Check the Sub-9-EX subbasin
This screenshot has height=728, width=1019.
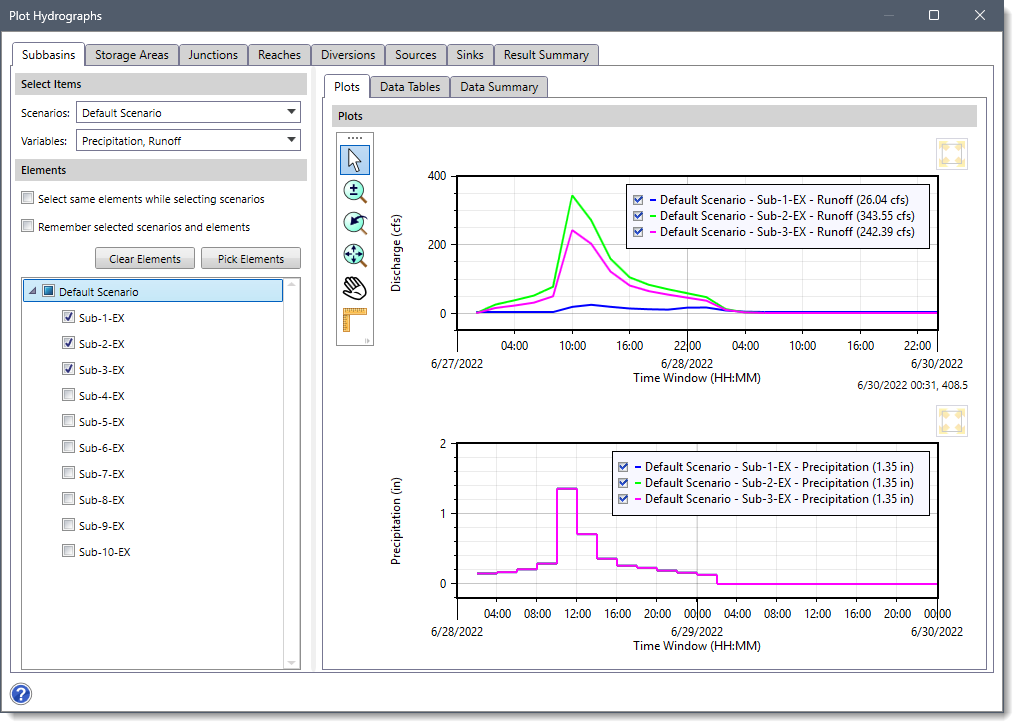pos(68,525)
